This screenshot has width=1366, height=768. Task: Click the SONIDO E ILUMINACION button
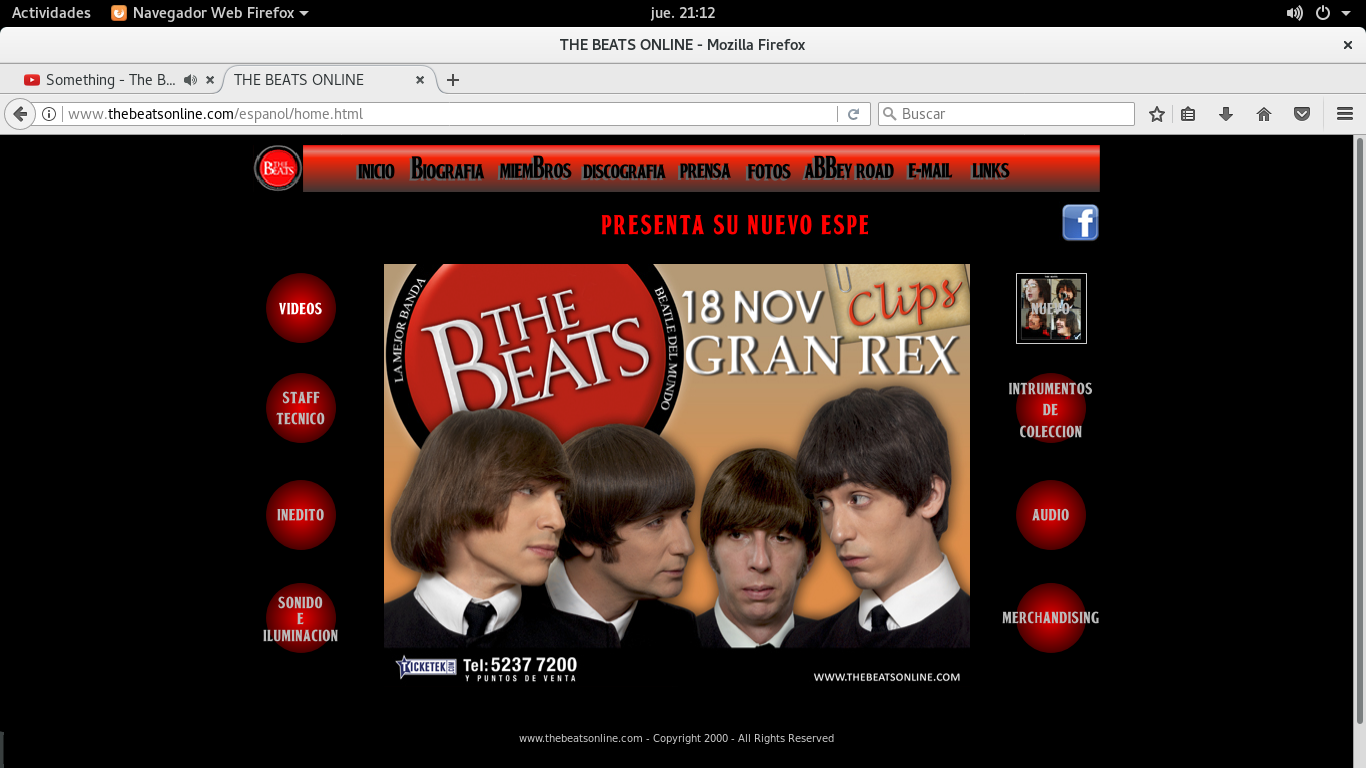tap(301, 618)
